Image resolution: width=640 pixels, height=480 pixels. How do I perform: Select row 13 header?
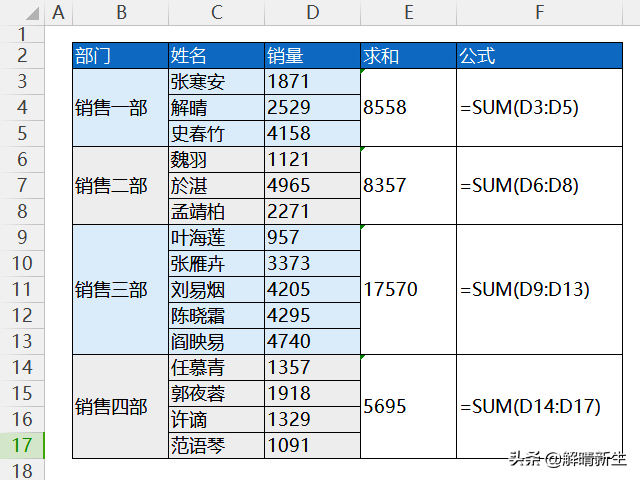pos(22,341)
